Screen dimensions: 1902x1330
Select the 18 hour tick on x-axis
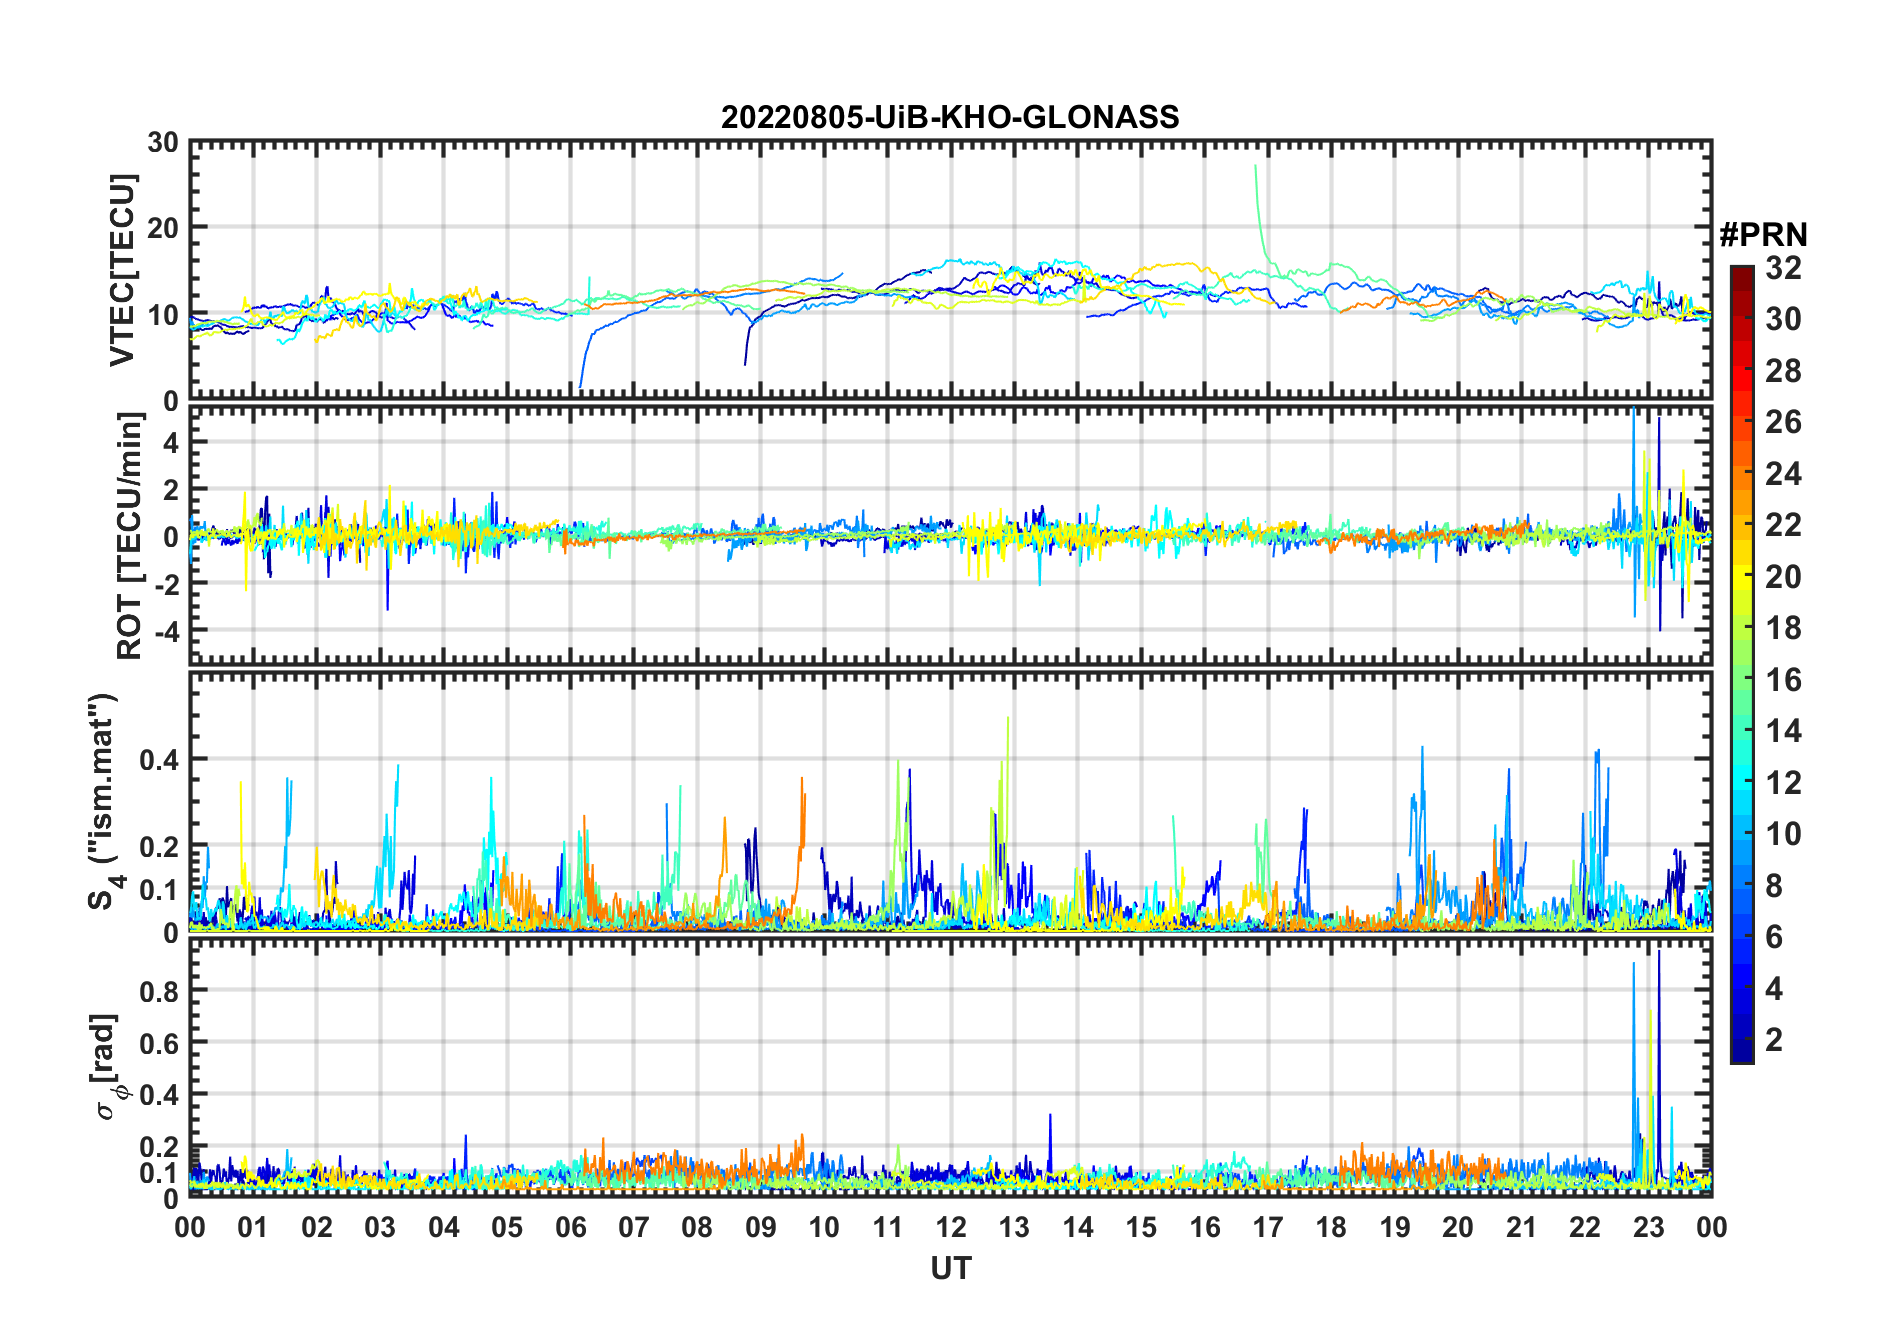tap(1331, 1227)
